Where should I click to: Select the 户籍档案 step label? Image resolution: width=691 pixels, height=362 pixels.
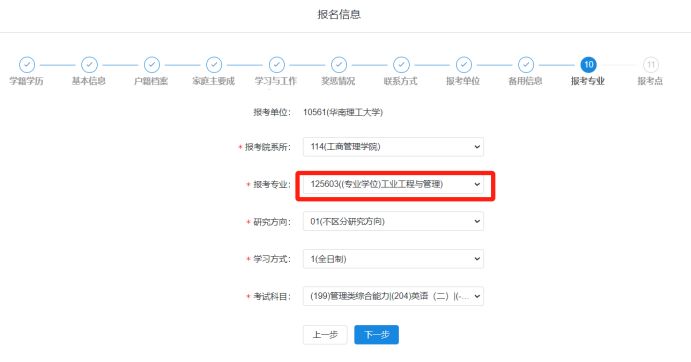point(151,81)
